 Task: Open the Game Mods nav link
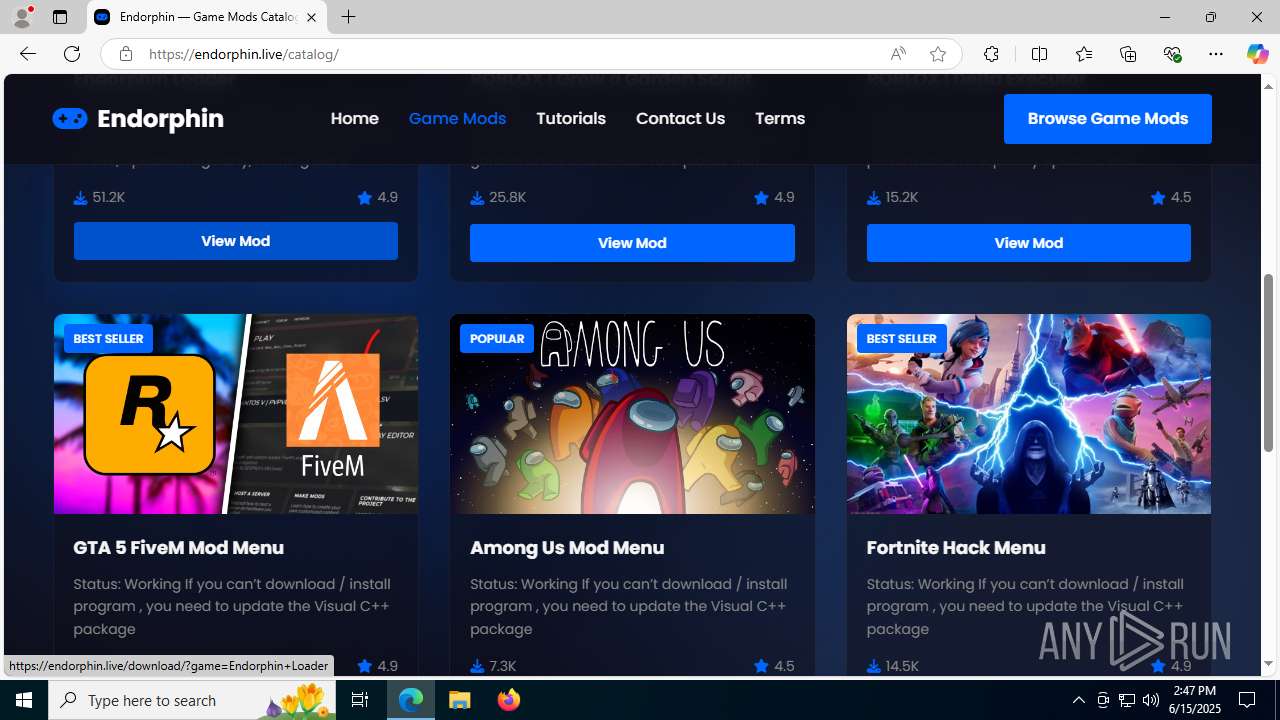pos(457,118)
